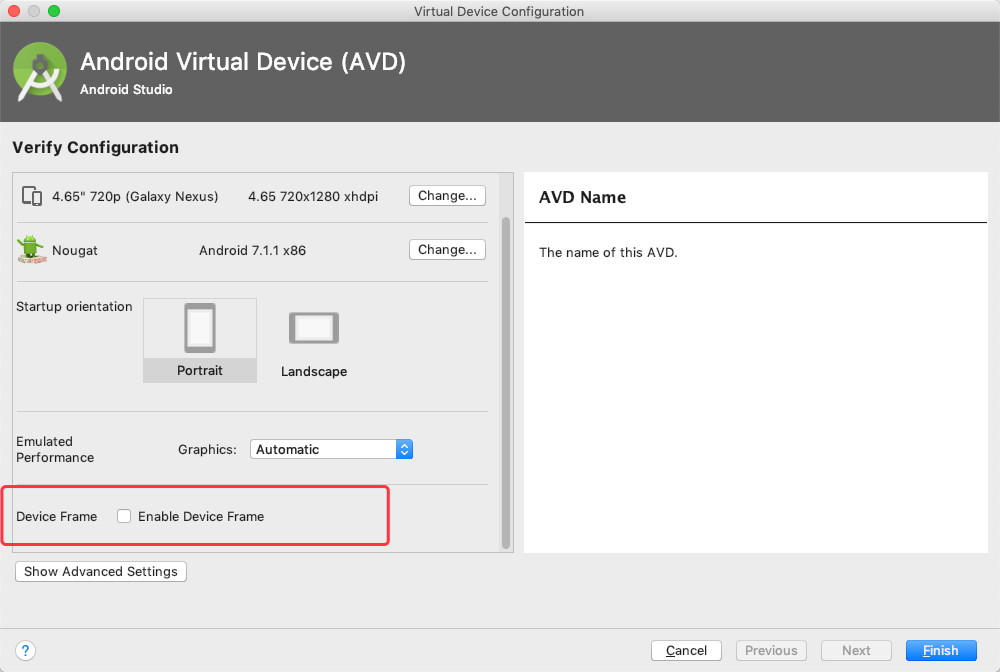Screen dimensions: 1000x672
Task: Click the 'AVD Name' help heading
Action: tap(582, 198)
